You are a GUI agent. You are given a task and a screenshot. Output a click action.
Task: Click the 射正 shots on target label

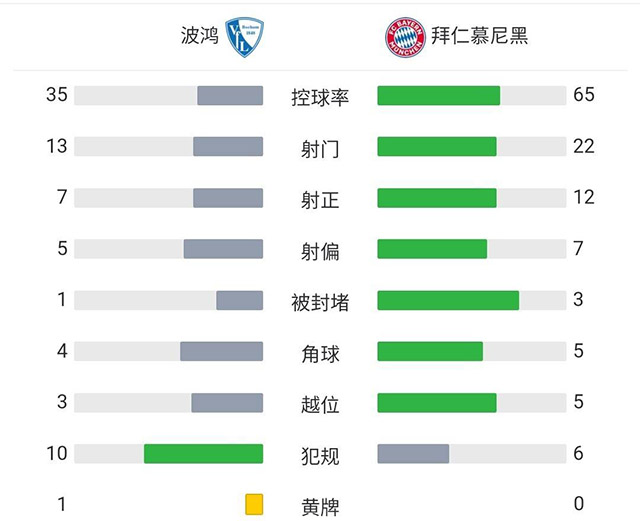tap(320, 200)
